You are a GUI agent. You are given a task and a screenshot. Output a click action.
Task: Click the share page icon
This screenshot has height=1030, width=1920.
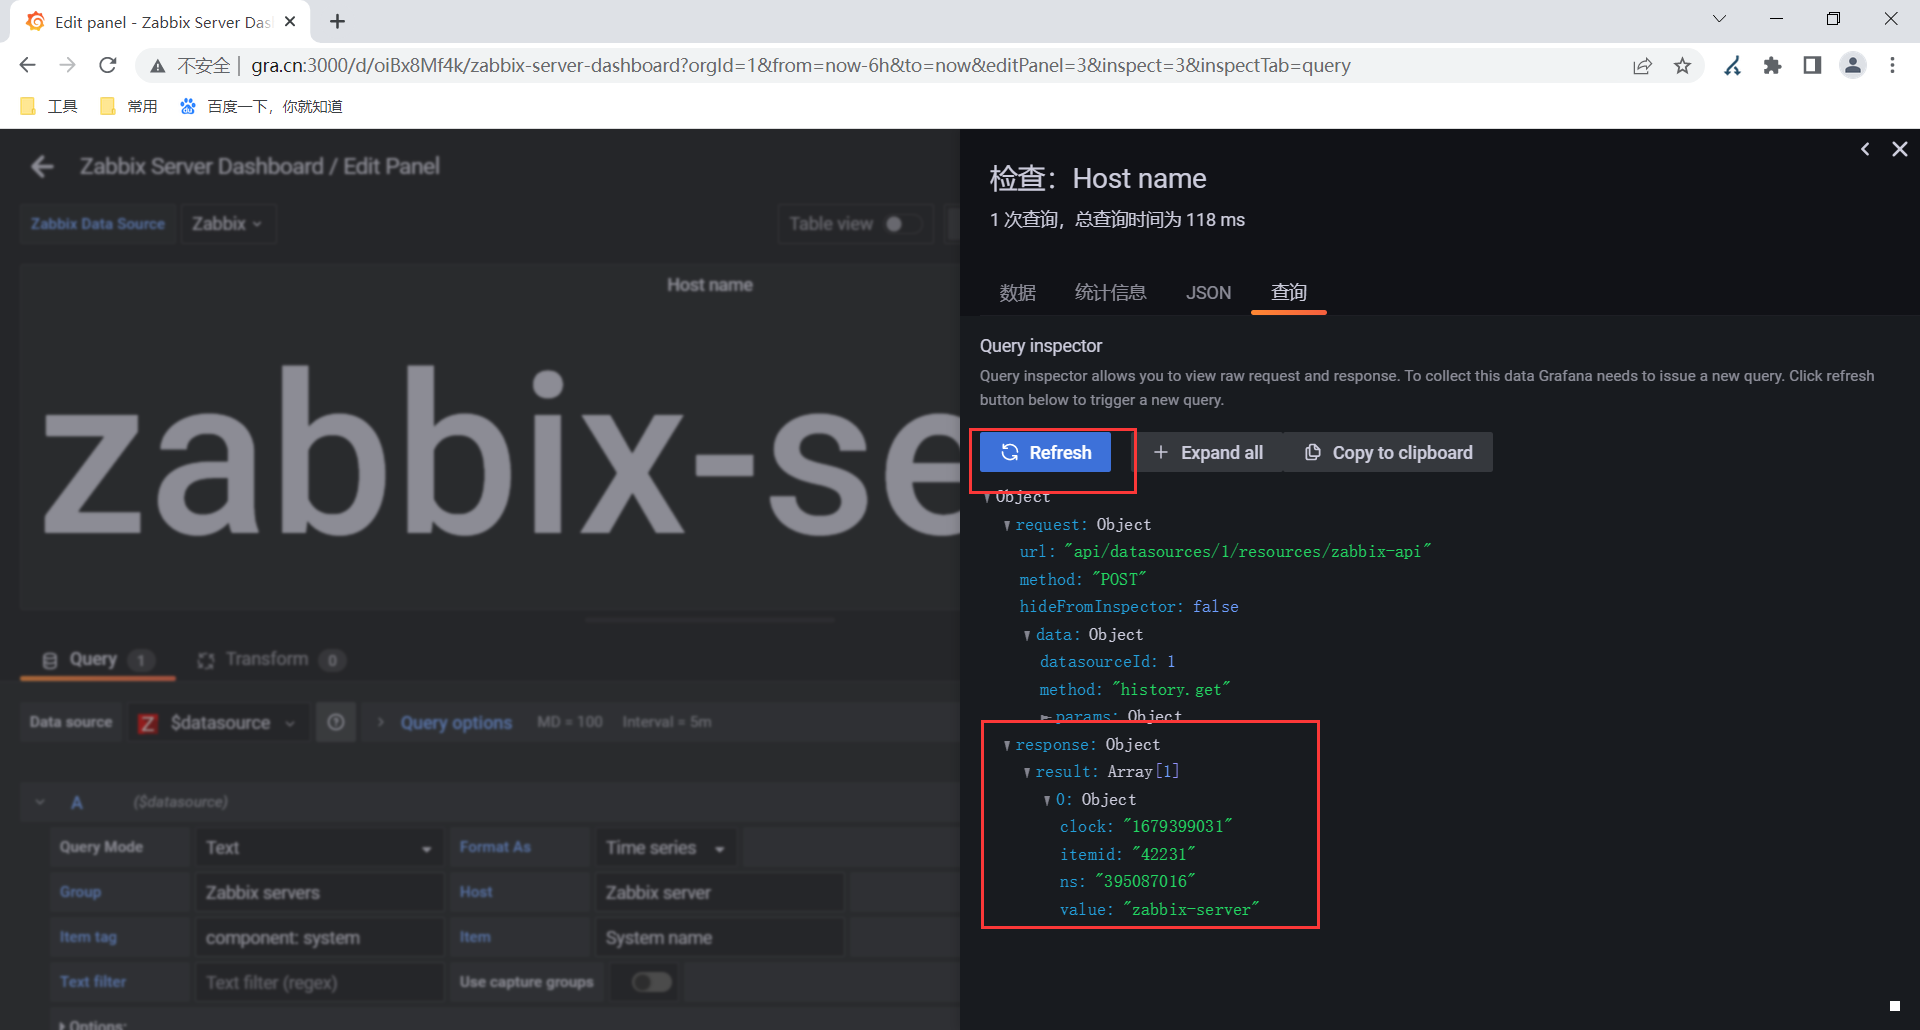(1642, 66)
